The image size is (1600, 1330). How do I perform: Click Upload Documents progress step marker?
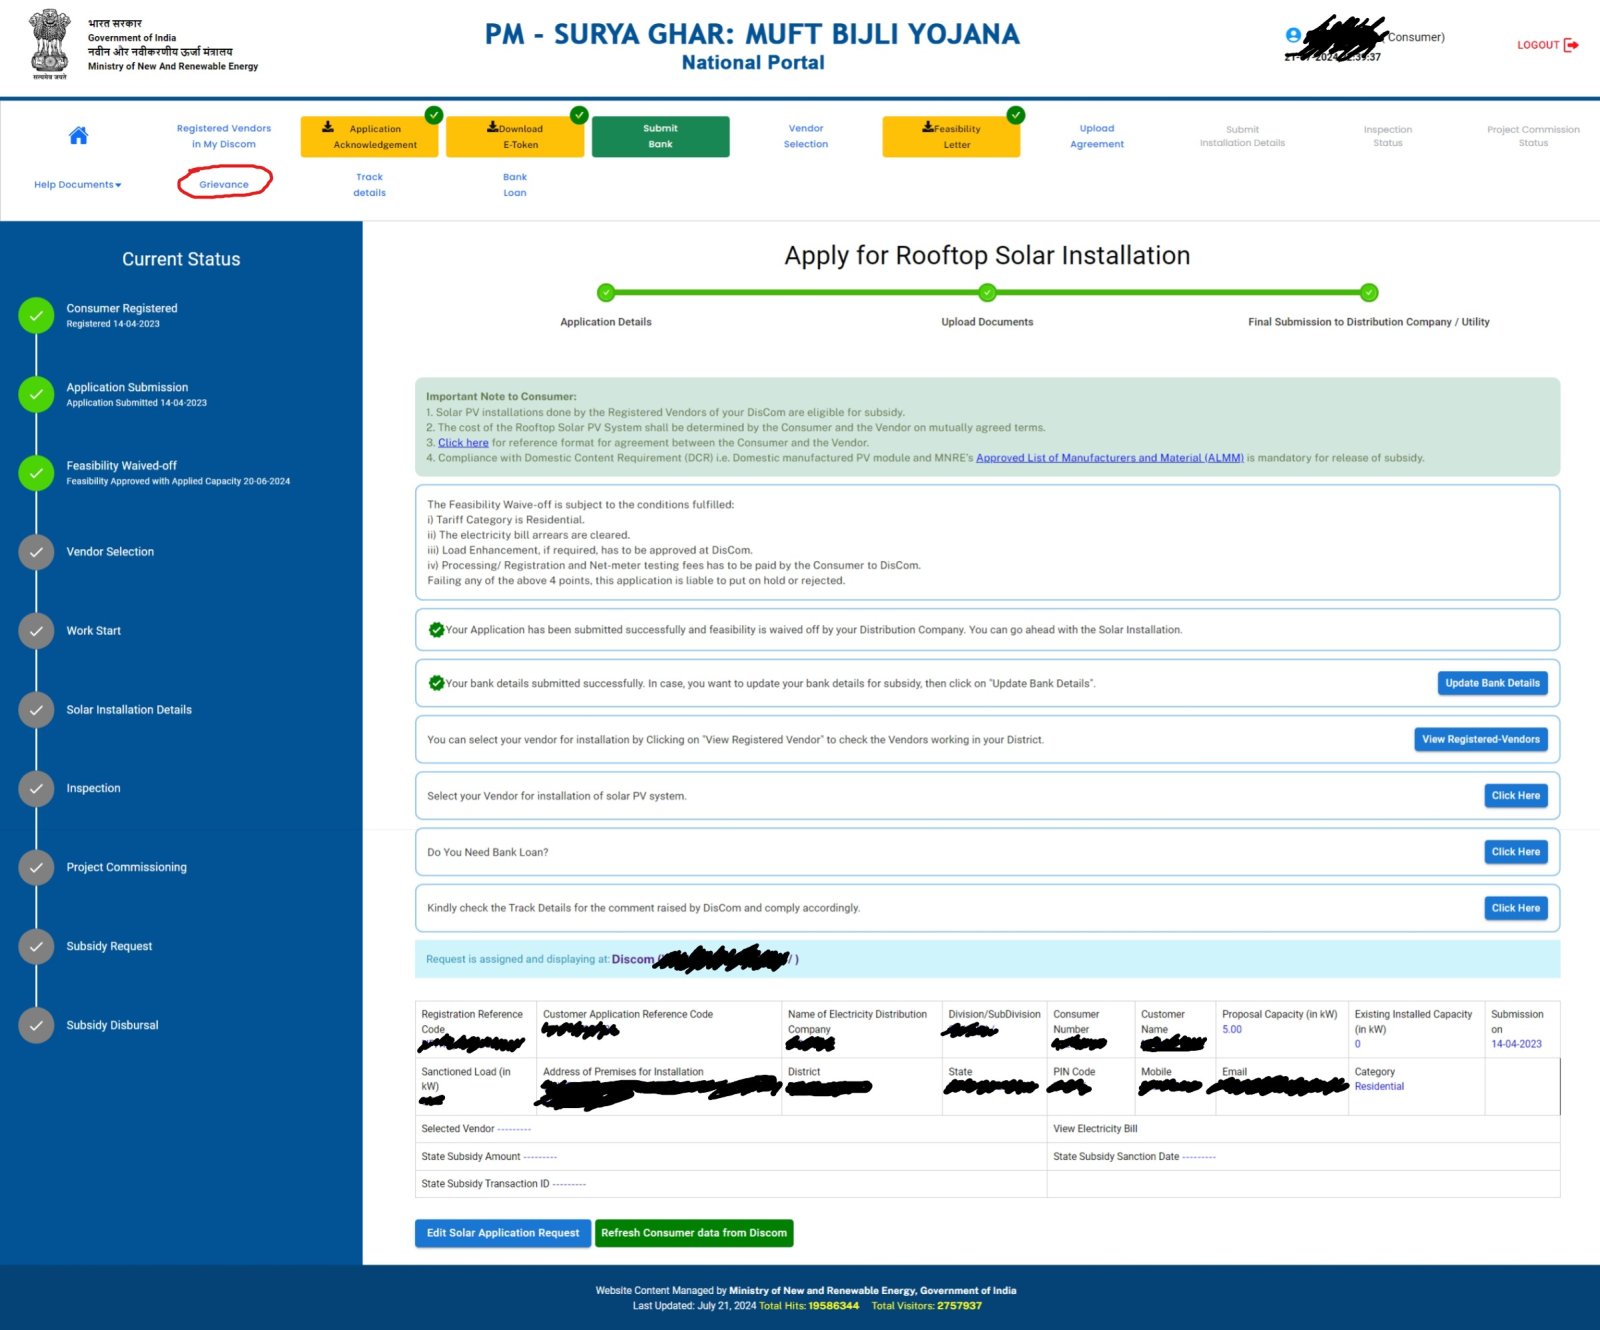987,293
